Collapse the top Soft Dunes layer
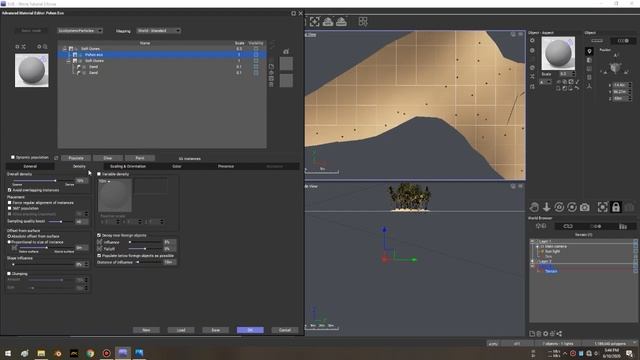This screenshot has width=640, height=360. click(64, 49)
